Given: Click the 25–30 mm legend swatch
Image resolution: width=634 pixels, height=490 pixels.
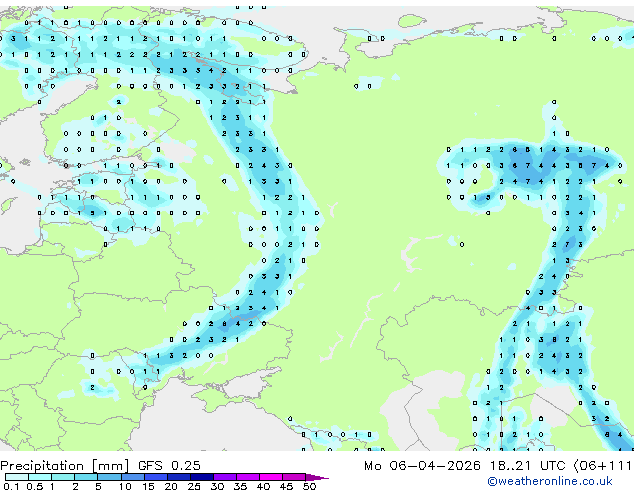Looking at the screenshot, I should click(201, 477).
